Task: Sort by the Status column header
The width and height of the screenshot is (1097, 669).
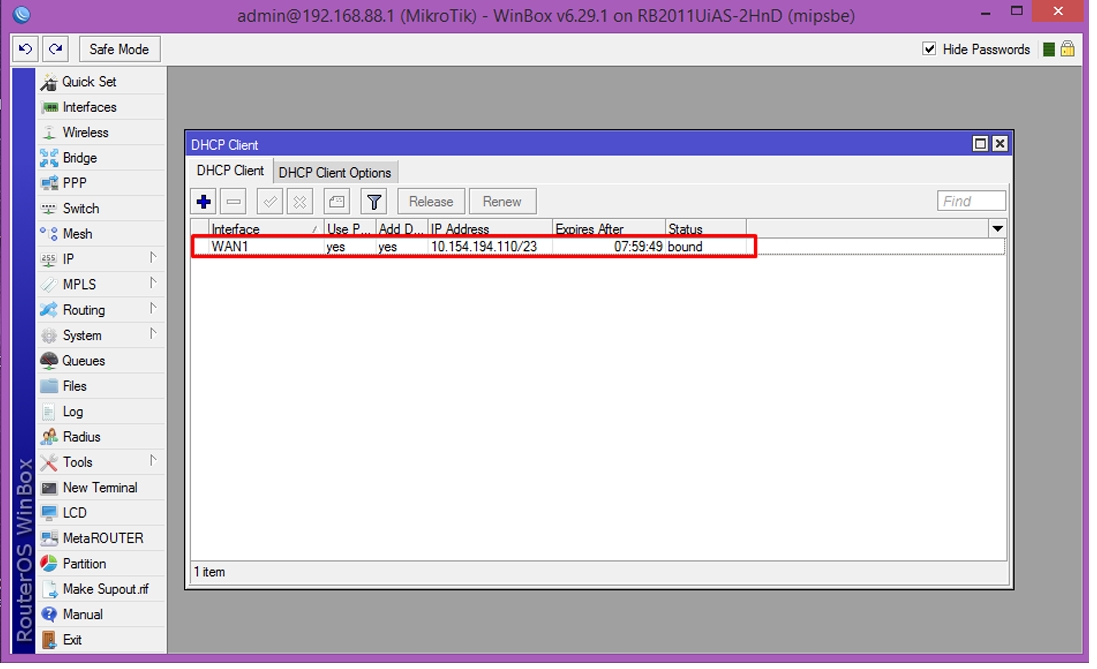Action: 705,228
